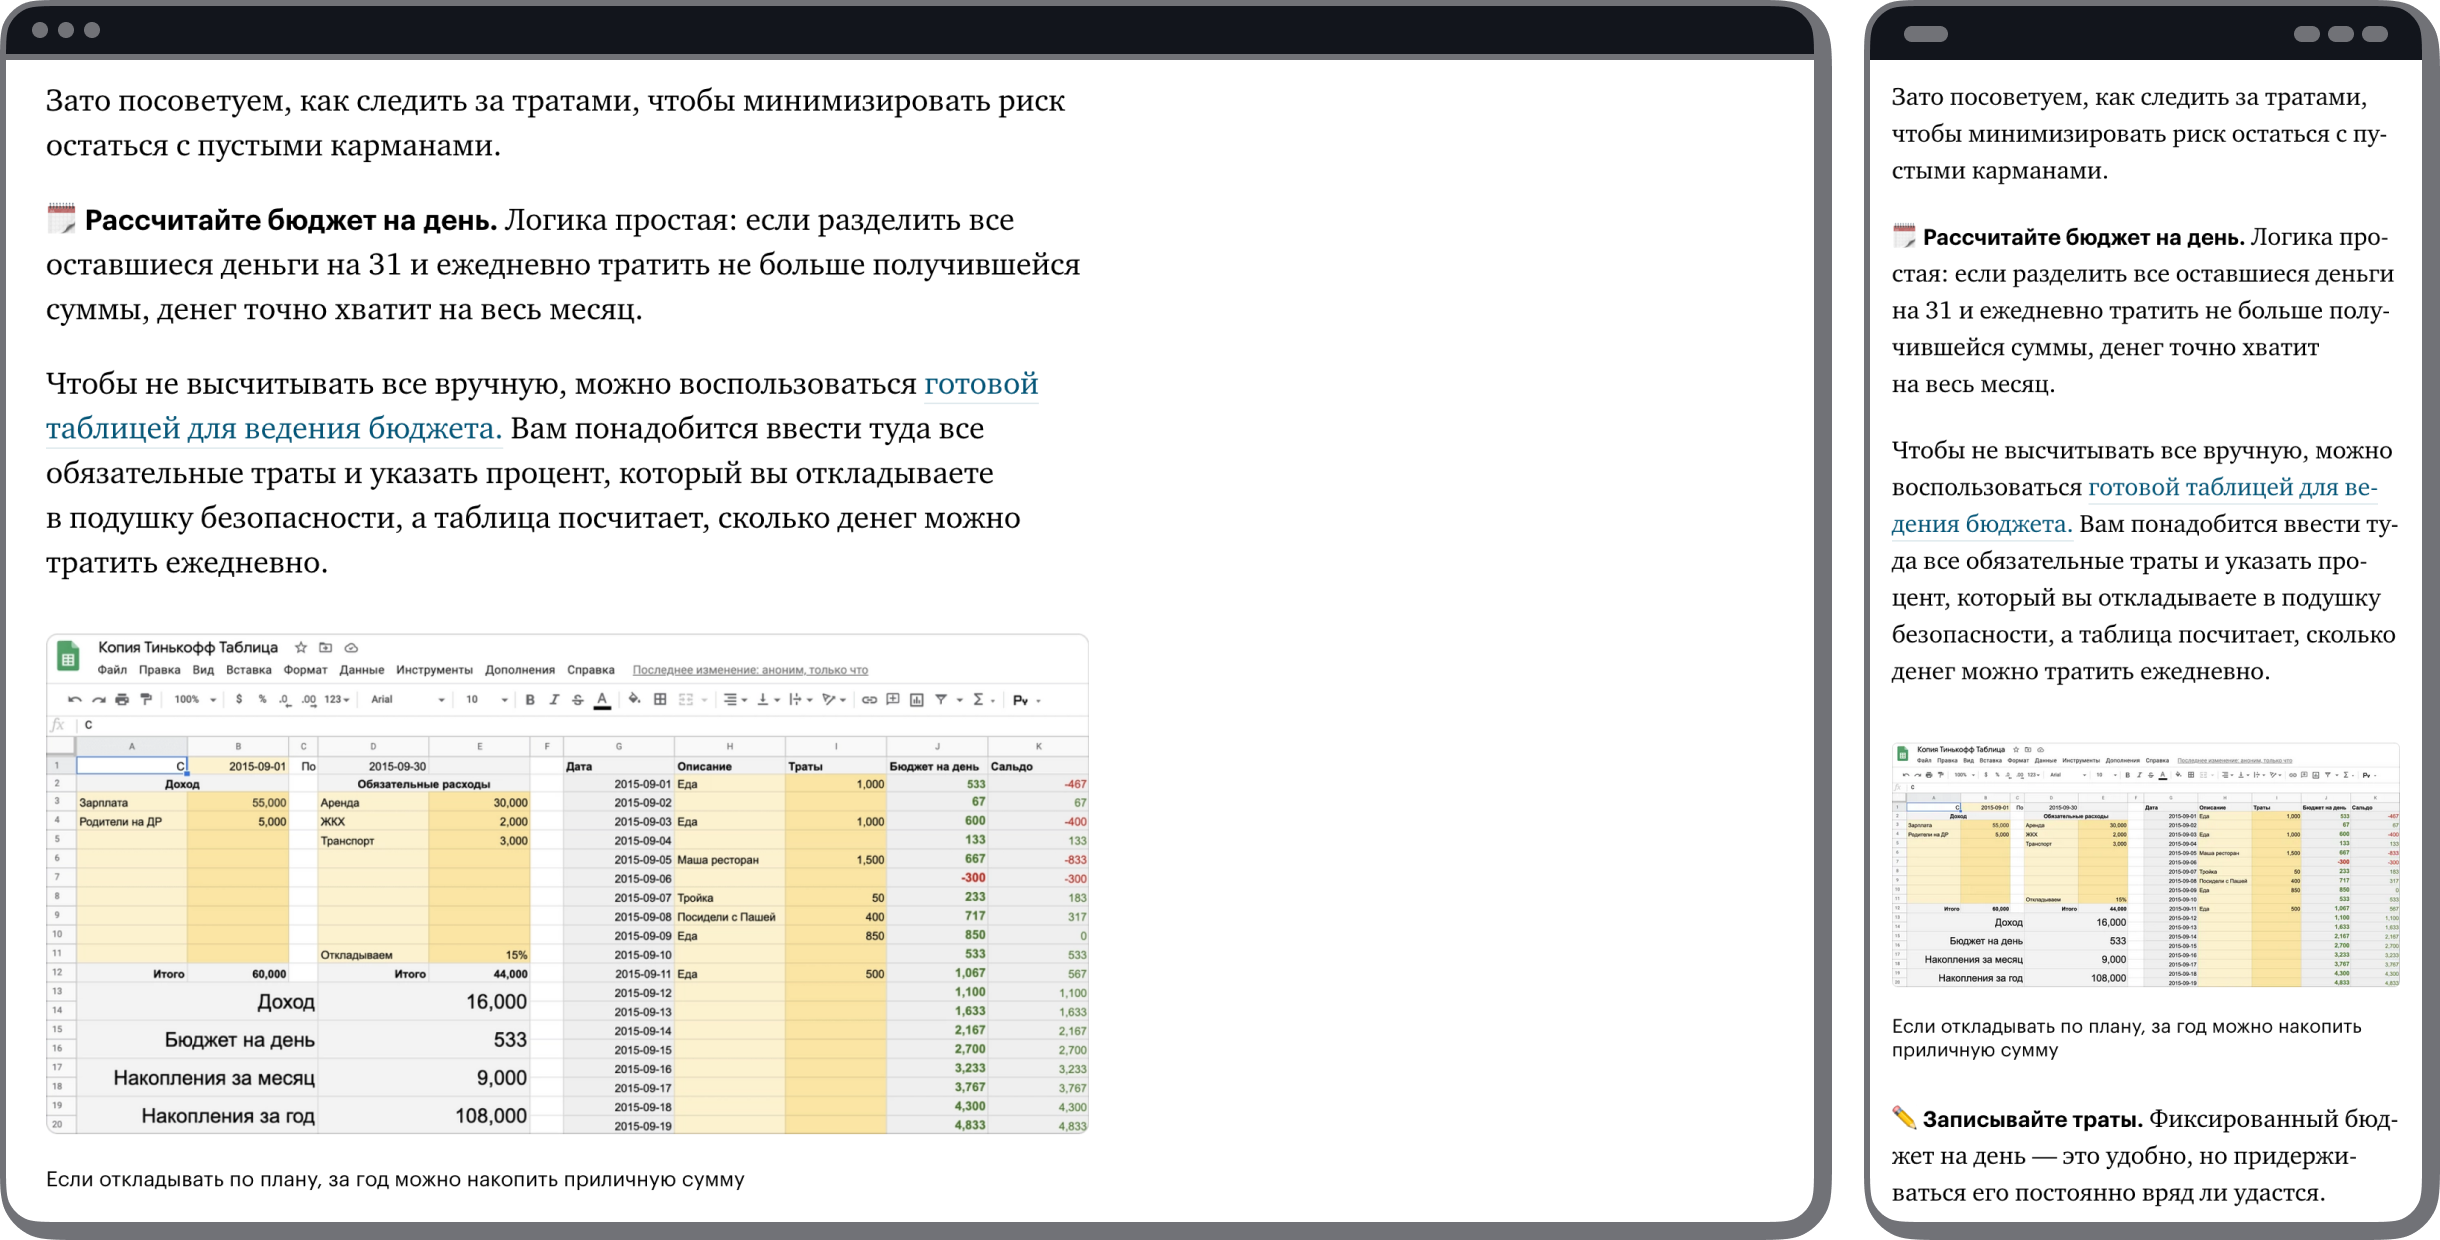The height and width of the screenshot is (1240, 2440).
Task: Open the Arial font dropdown
Action: (408, 700)
